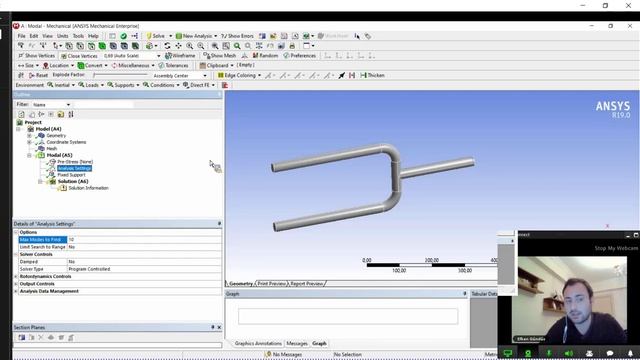Image resolution: width=640 pixels, height=360 pixels.
Task: Click the Explode Factor slider
Action: click(120, 75)
